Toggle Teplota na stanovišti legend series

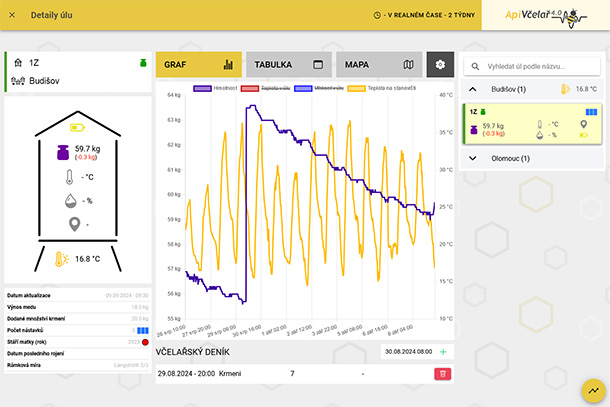(382, 88)
